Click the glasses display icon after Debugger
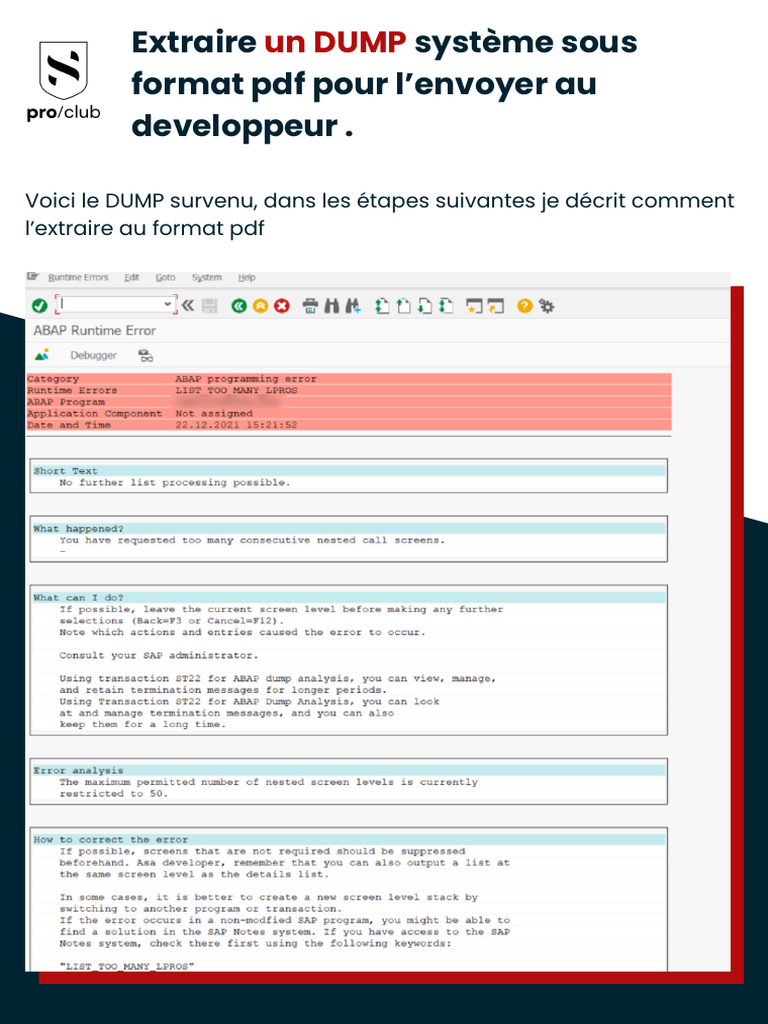The image size is (768, 1024). click(x=146, y=355)
